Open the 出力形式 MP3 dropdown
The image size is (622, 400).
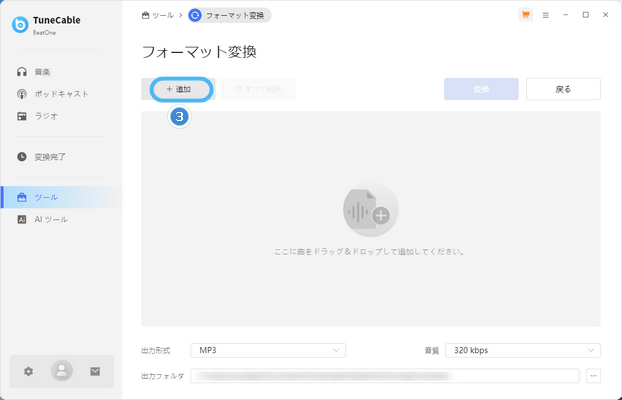point(268,350)
